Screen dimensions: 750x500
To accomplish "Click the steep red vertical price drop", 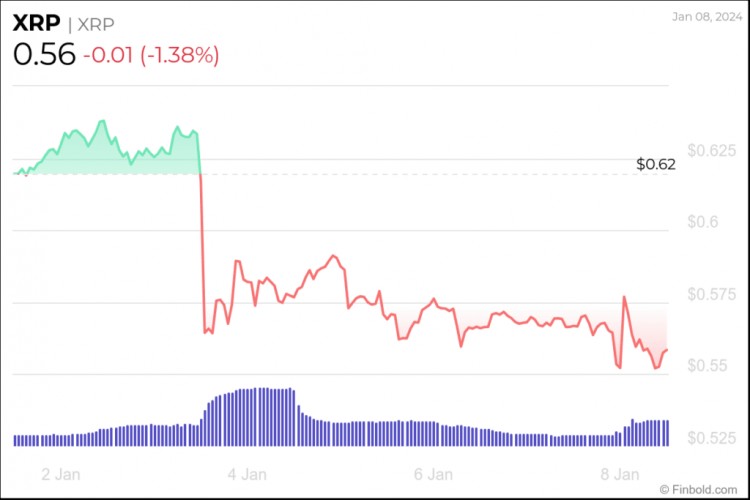I will pyautogui.click(x=203, y=250).
